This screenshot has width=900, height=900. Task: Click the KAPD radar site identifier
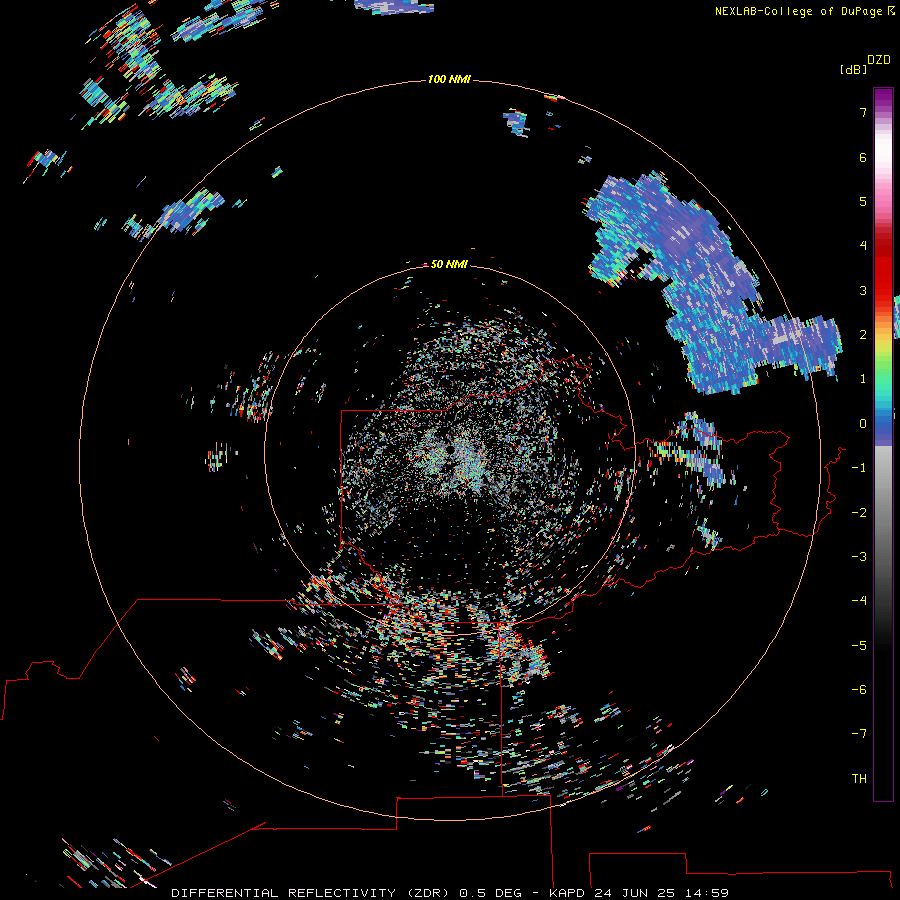point(567,893)
